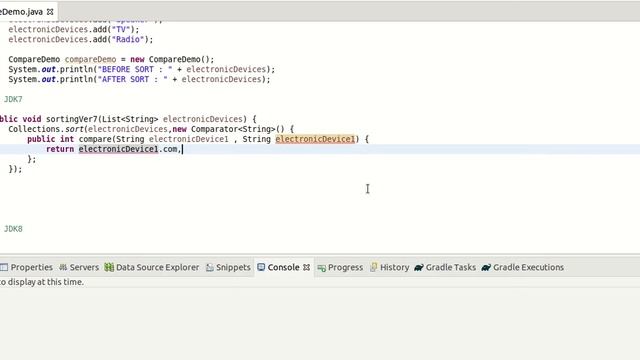The image size is (640, 360).
Task: Click the Servers tab icon
Action: [63, 267]
